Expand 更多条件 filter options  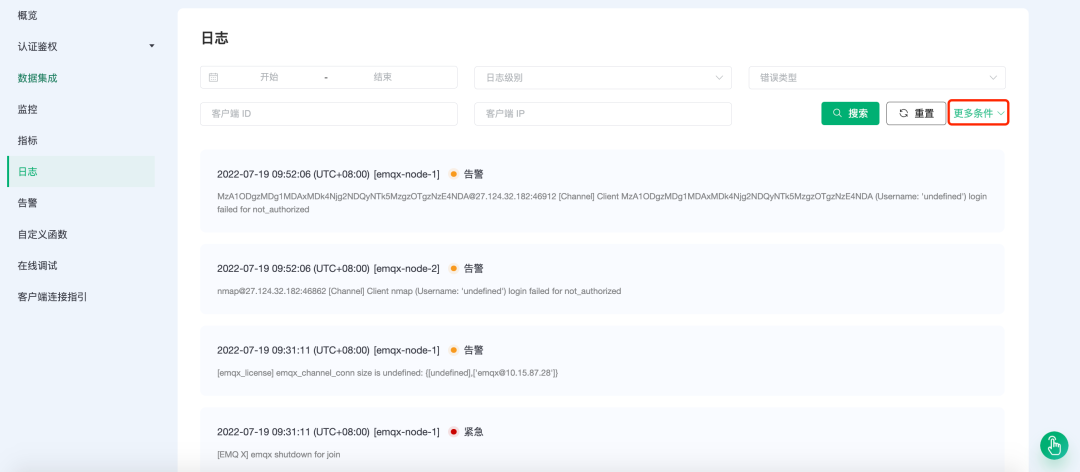pos(979,114)
